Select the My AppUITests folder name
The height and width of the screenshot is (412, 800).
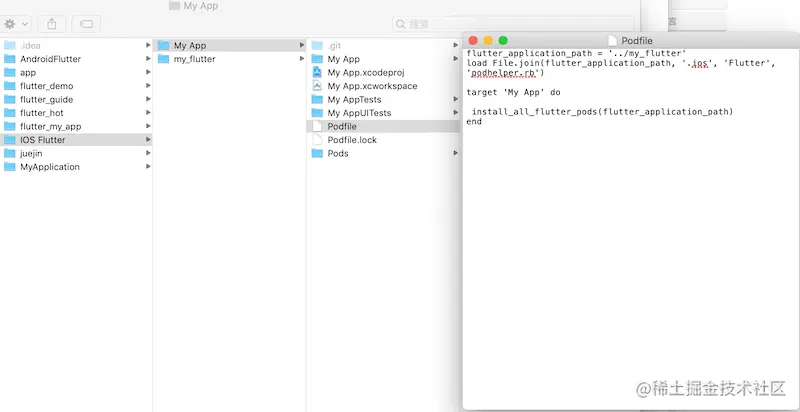tap(359, 113)
